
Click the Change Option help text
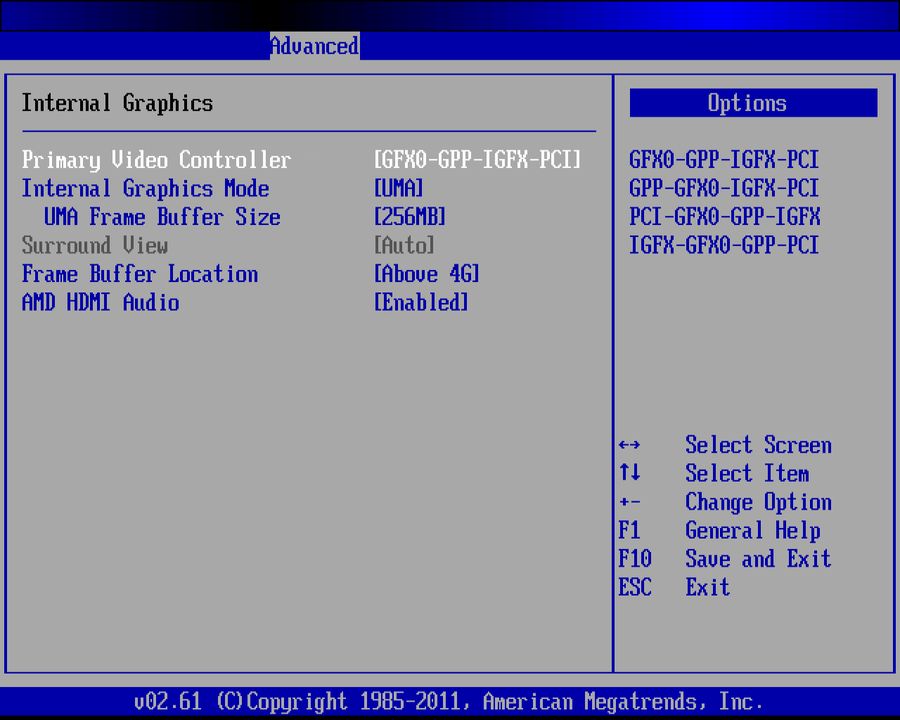pos(758,502)
